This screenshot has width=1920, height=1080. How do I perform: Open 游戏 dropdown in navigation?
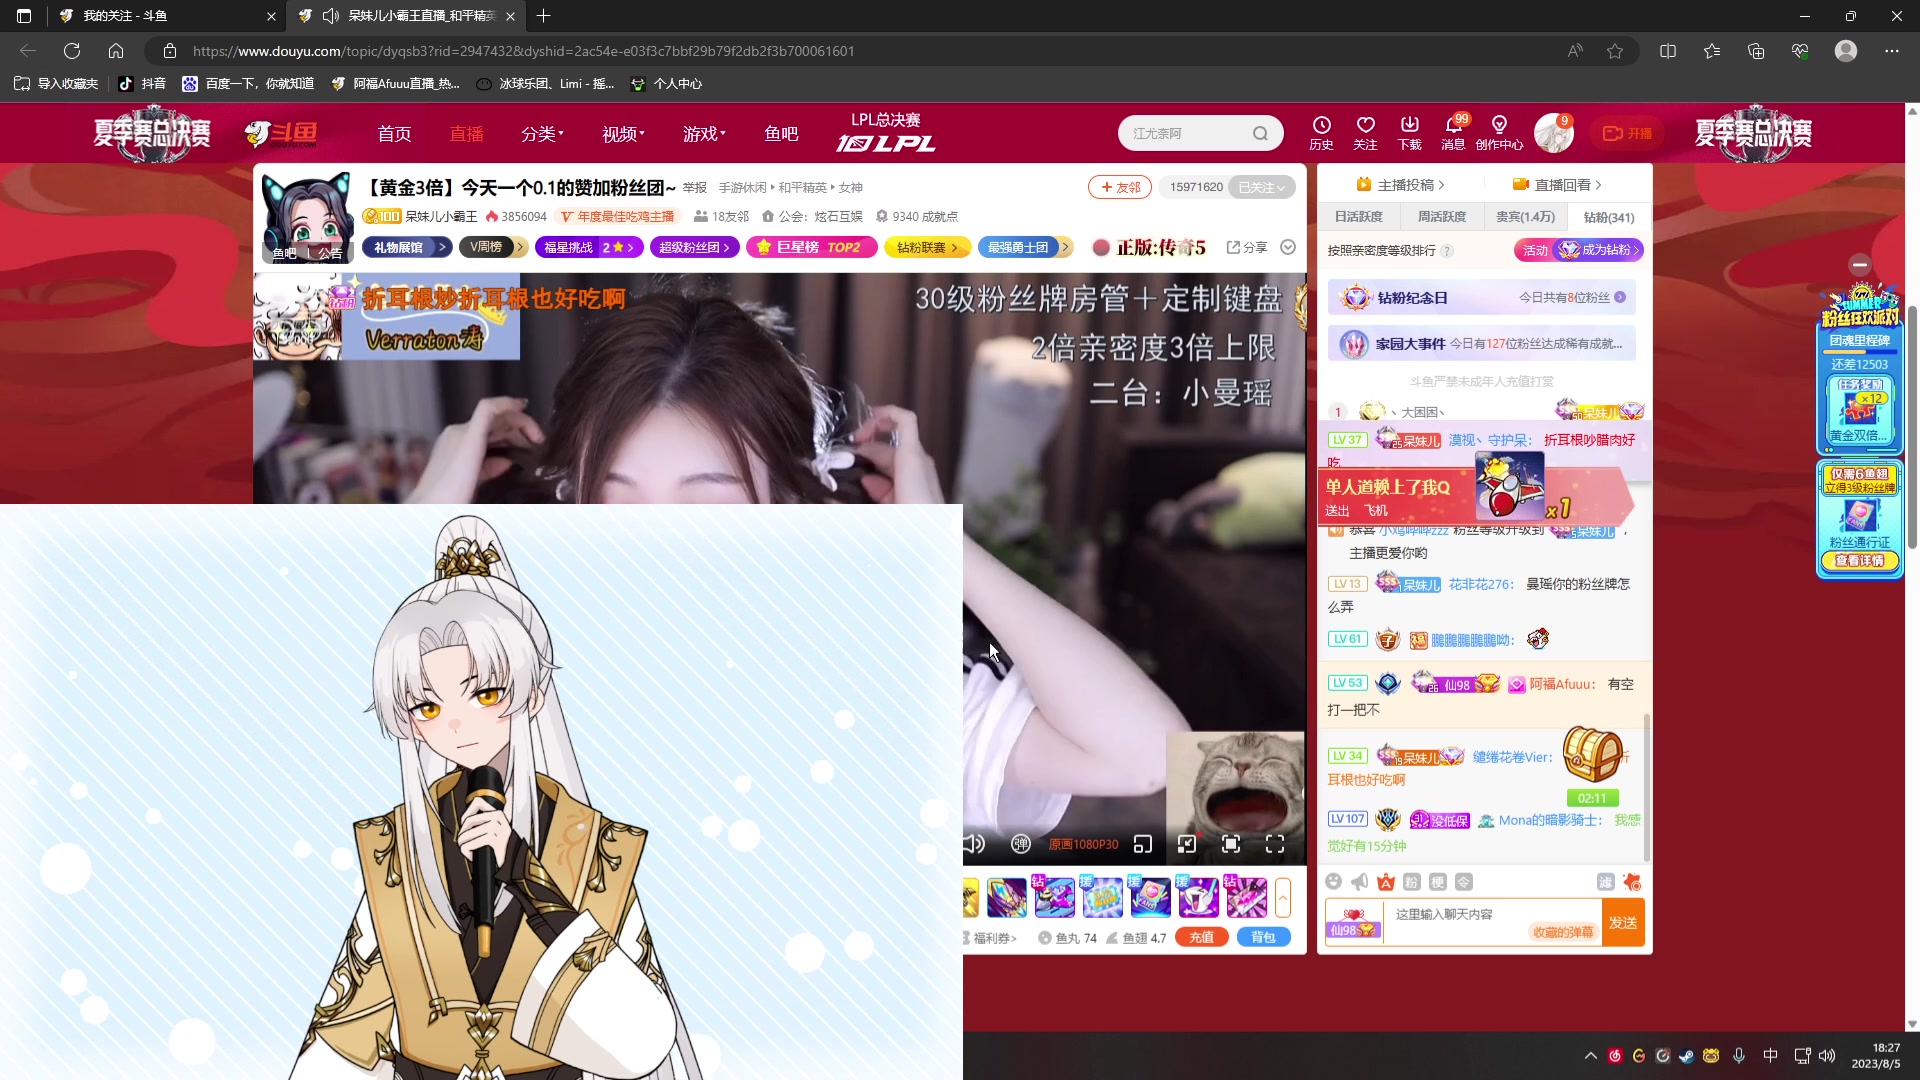(704, 133)
